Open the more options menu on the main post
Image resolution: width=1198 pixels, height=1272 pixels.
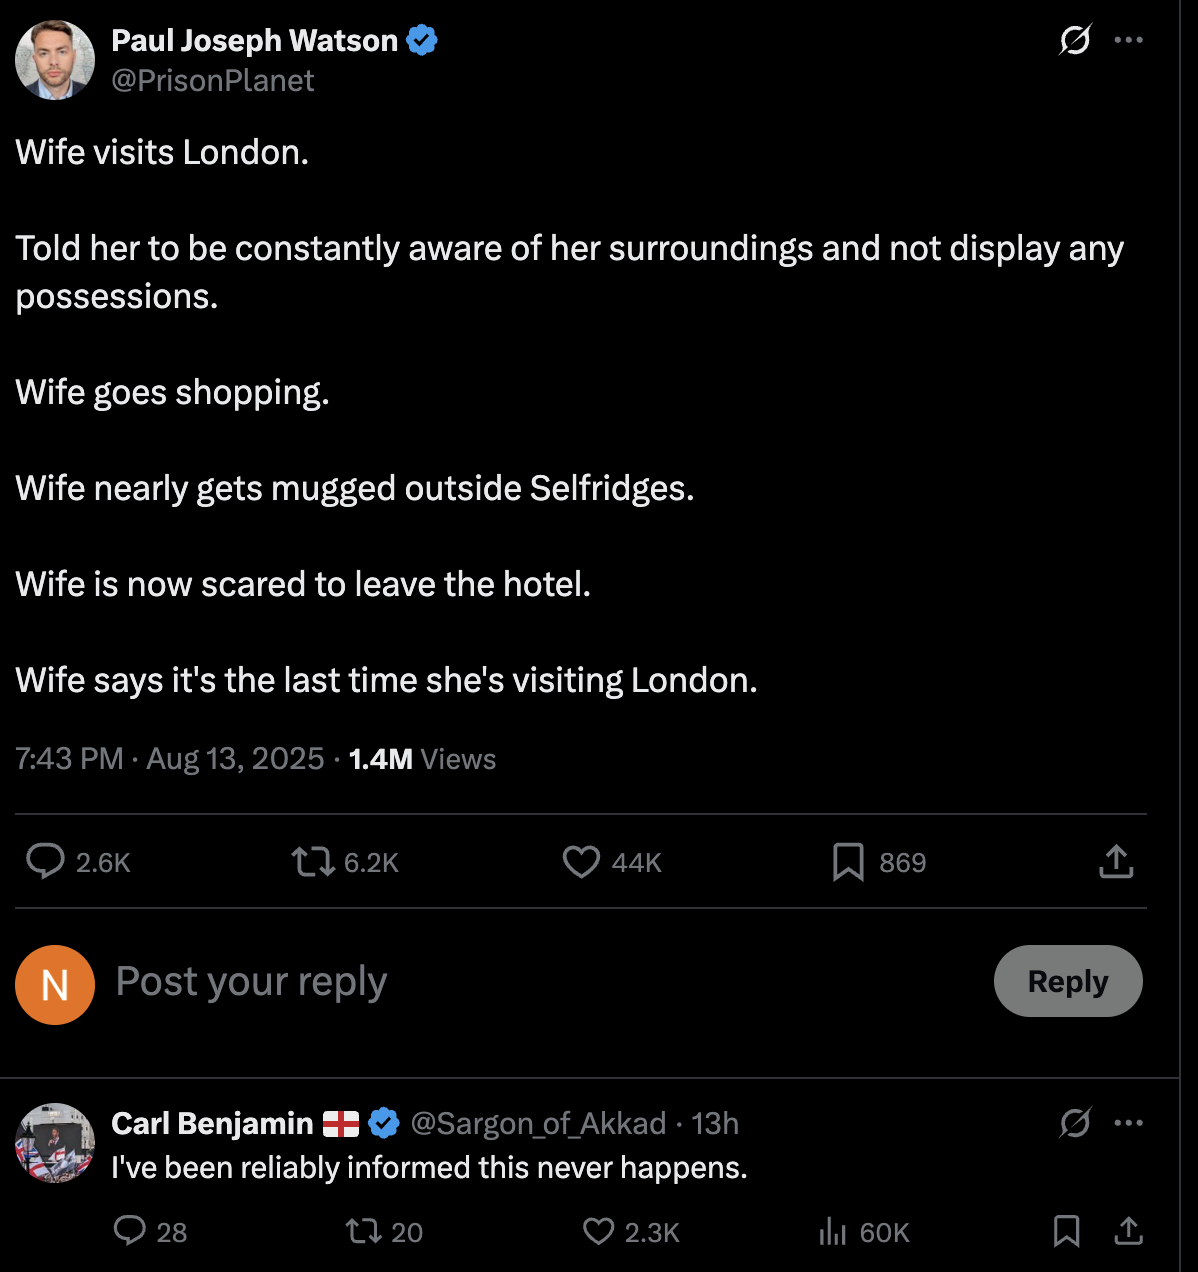[x=1128, y=40]
